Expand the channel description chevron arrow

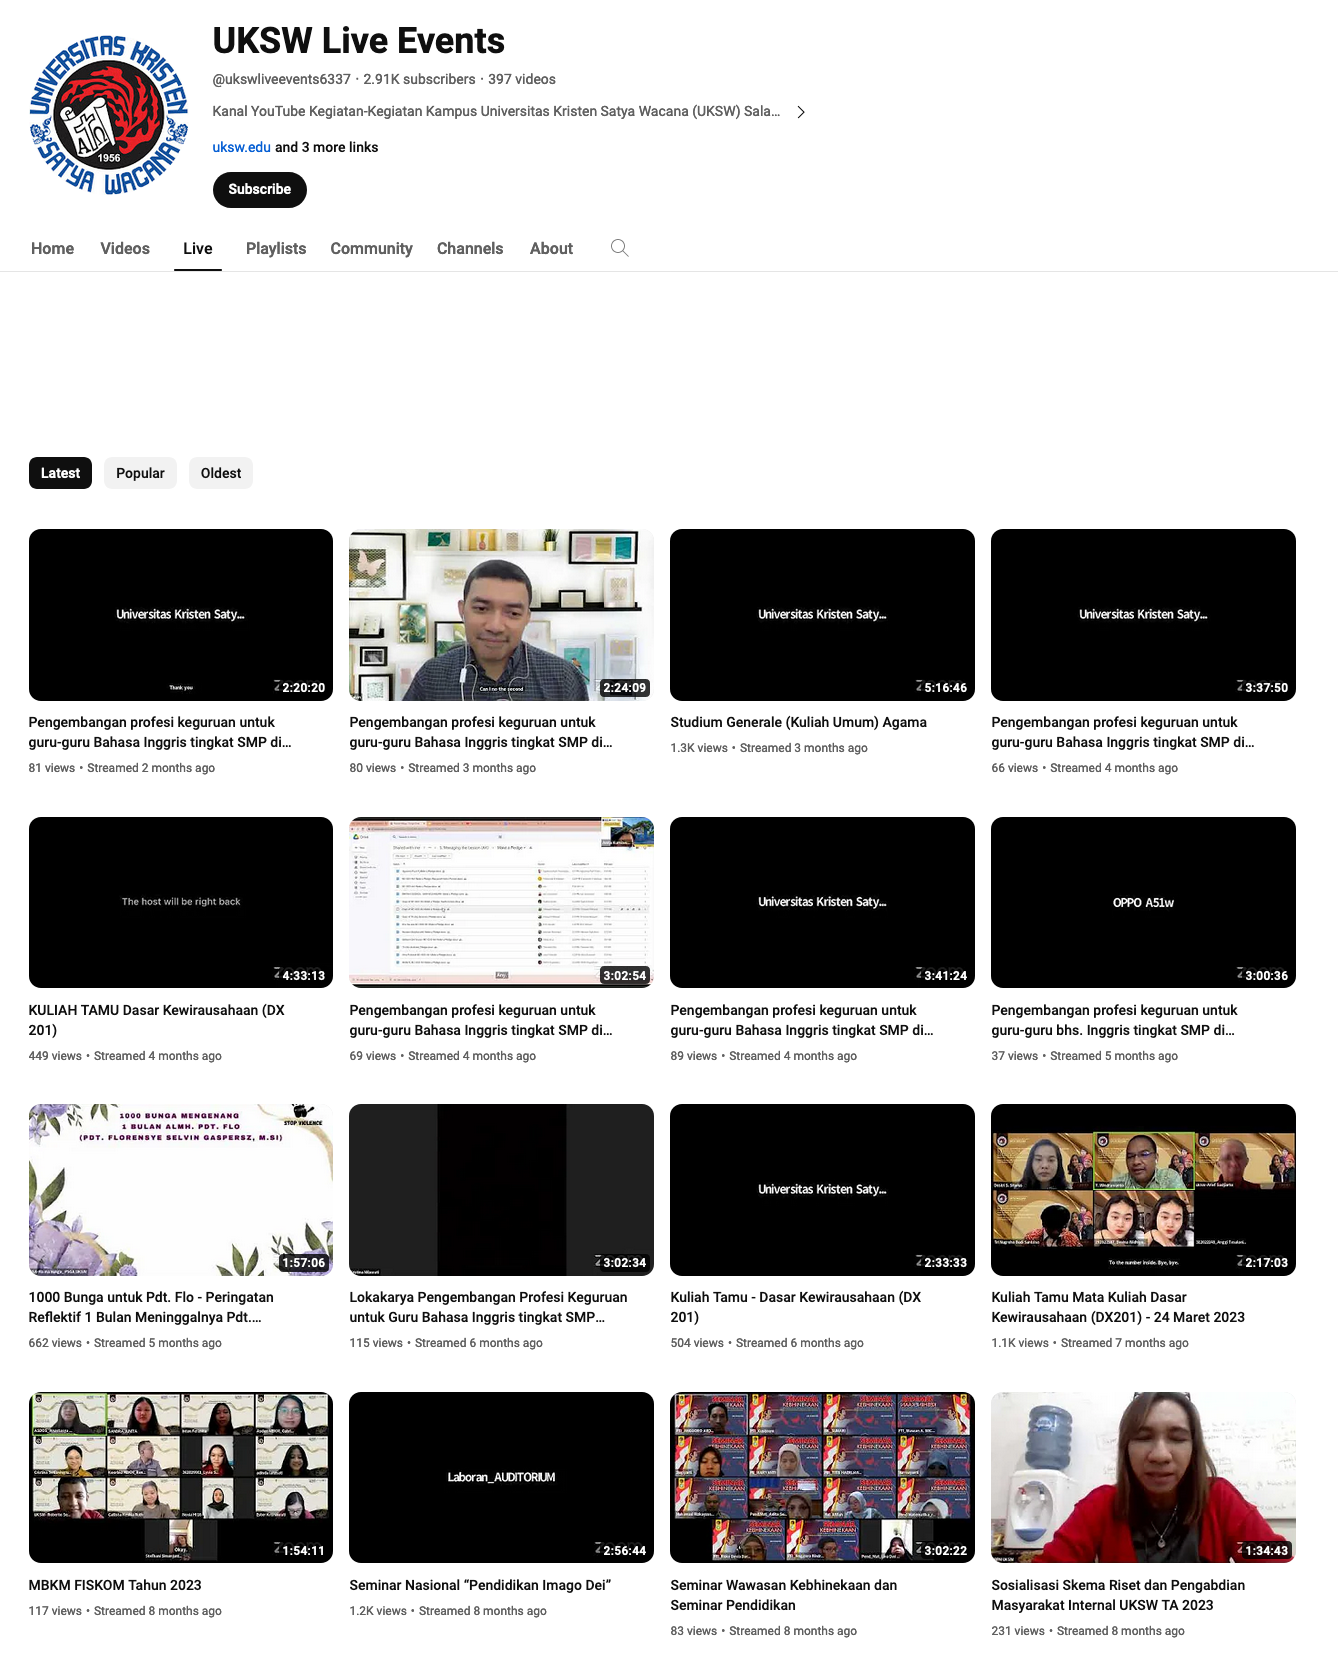tap(800, 112)
